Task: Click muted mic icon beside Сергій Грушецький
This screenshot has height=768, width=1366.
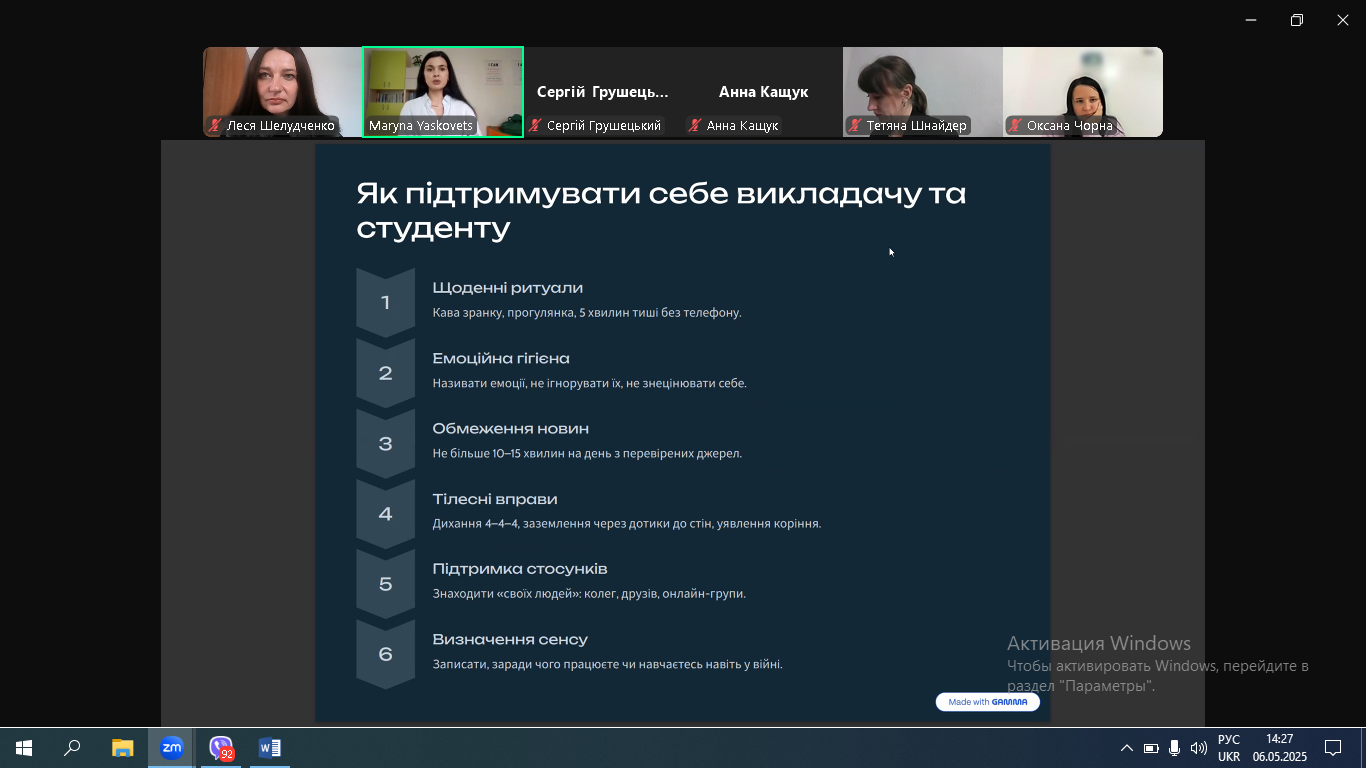Action: click(x=536, y=126)
